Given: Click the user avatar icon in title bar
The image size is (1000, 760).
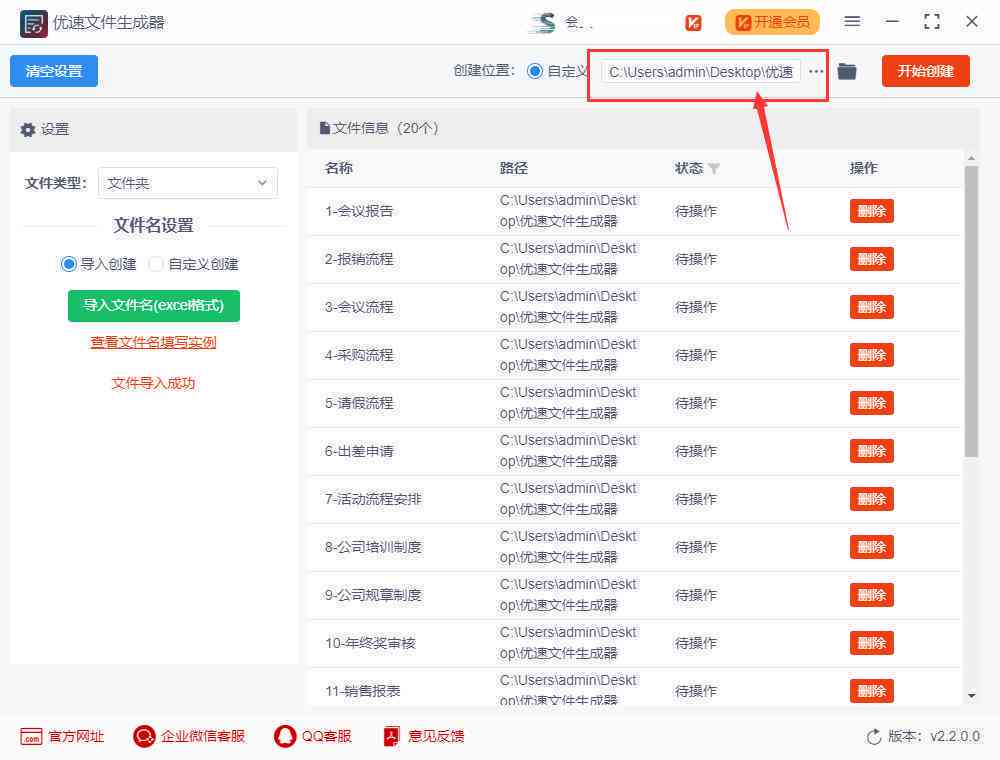Looking at the screenshot, I should 543,23.
